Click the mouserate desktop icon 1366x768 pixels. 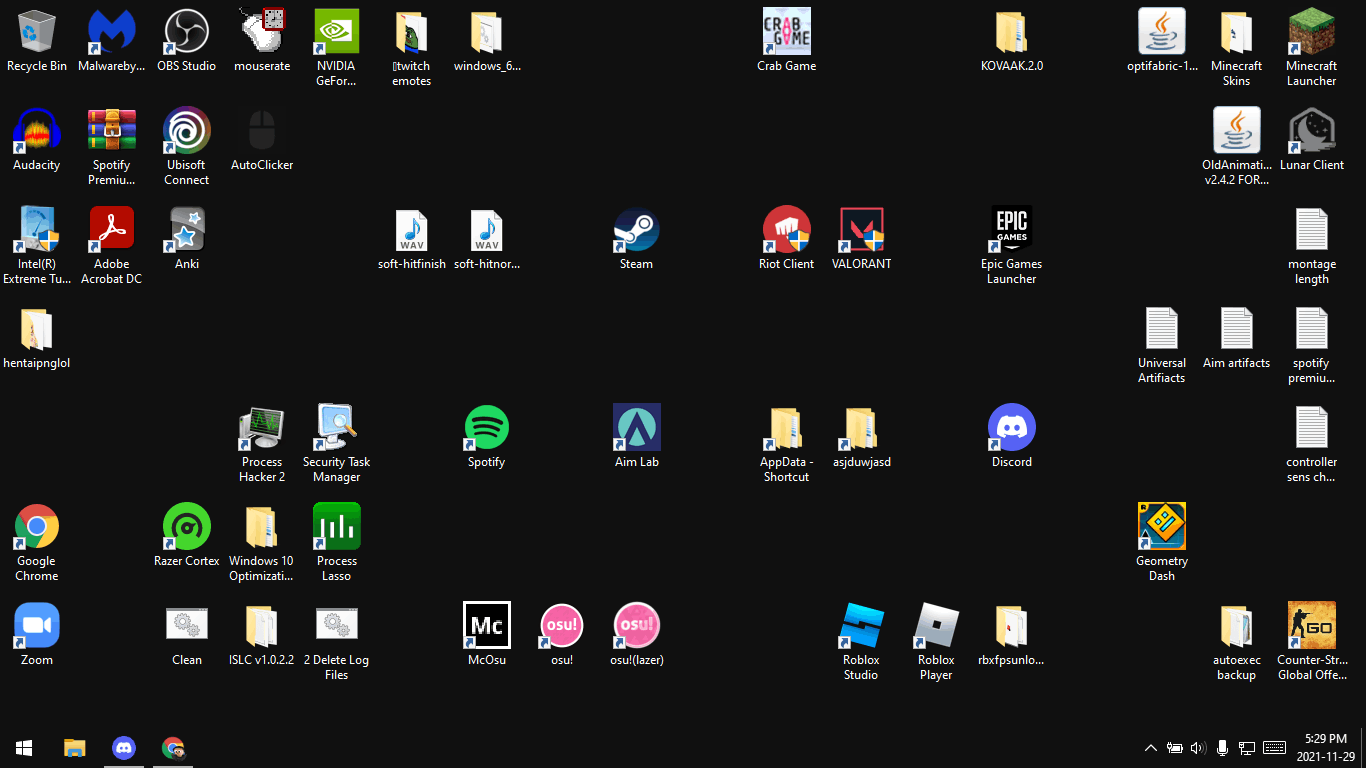point(262,32)
